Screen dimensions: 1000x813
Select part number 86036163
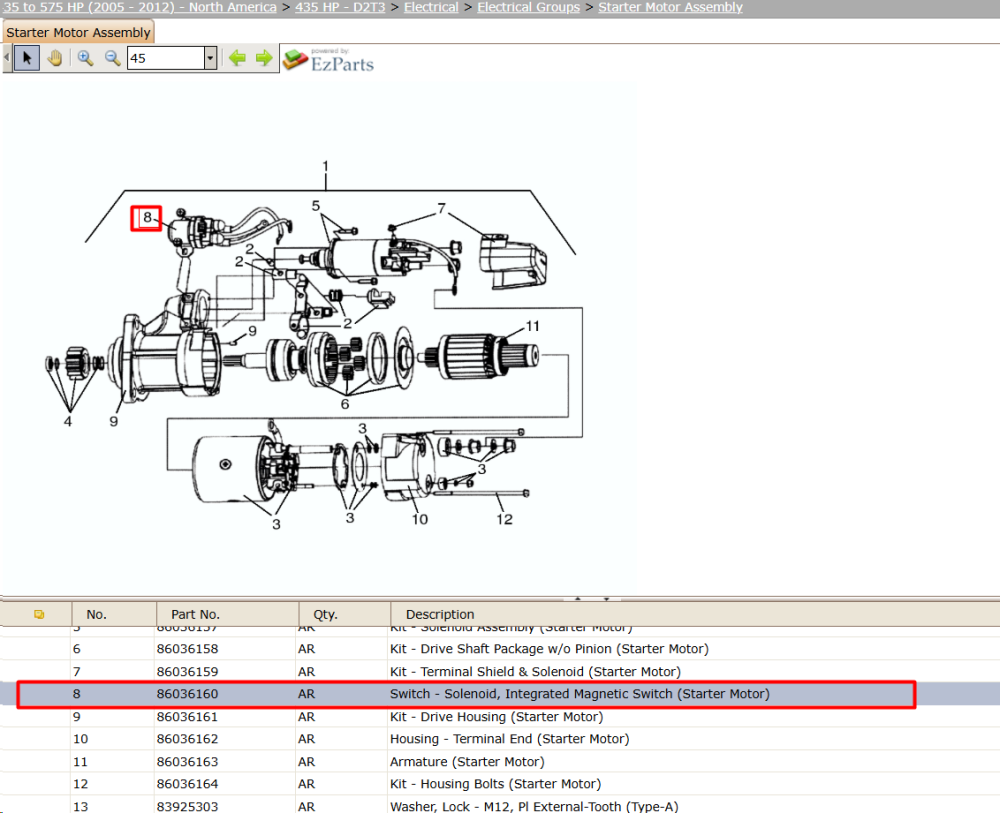(188, 762)
